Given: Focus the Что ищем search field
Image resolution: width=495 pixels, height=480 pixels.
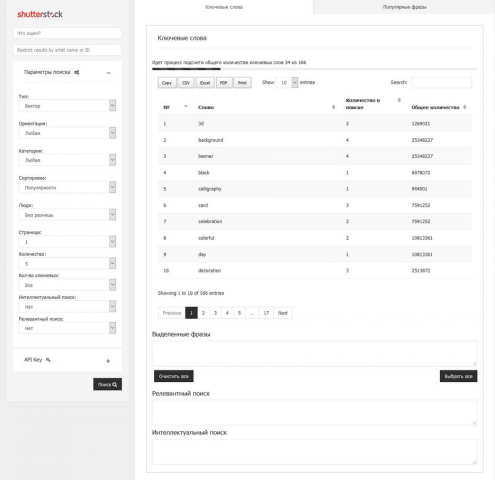Looking at the screenshot, I should pyautogui.click(x=67, y=33).
